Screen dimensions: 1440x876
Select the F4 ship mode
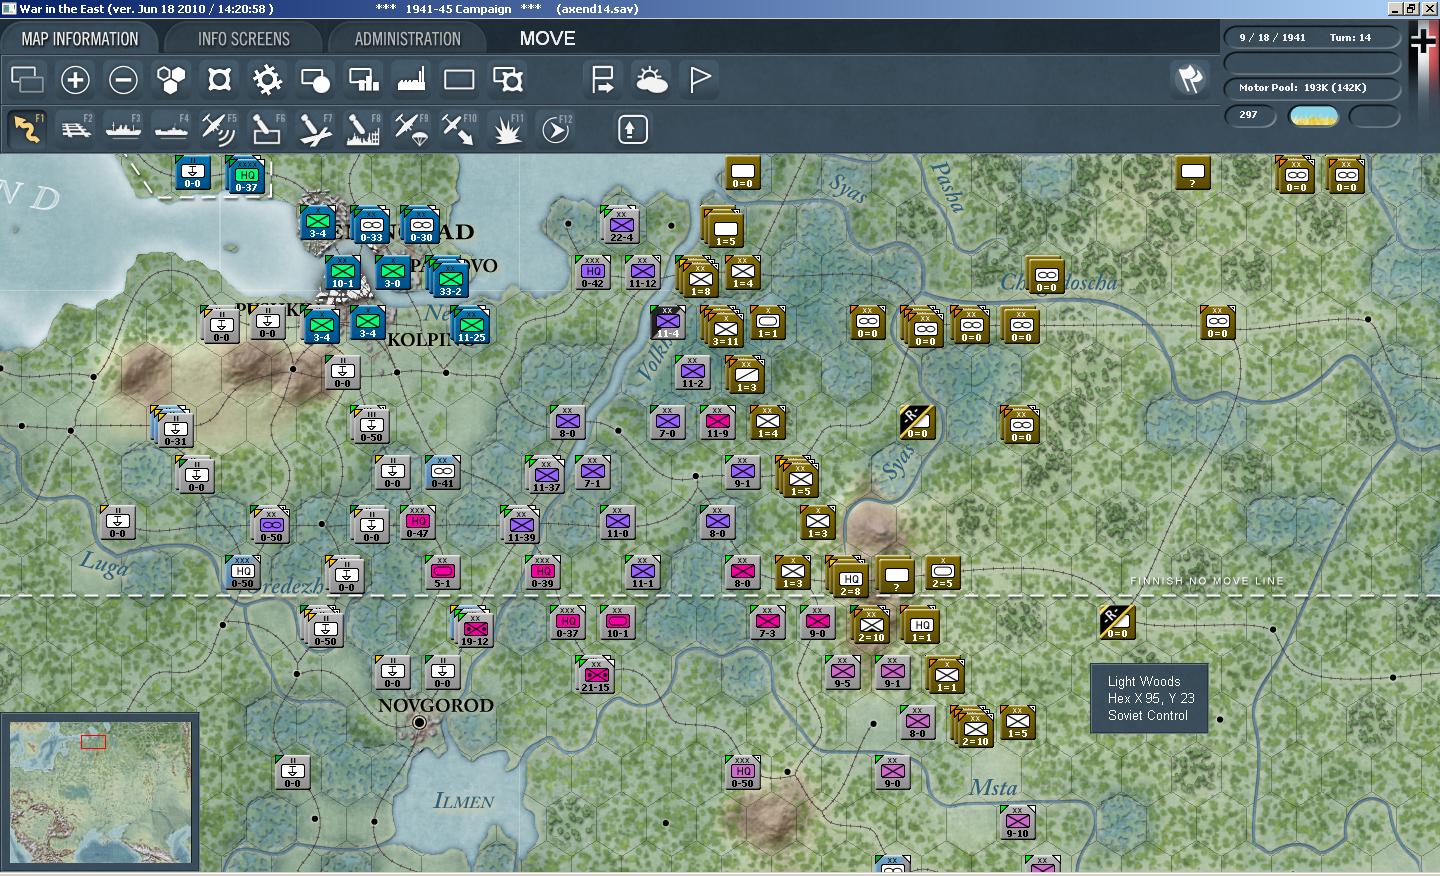(x=171, y=129)
